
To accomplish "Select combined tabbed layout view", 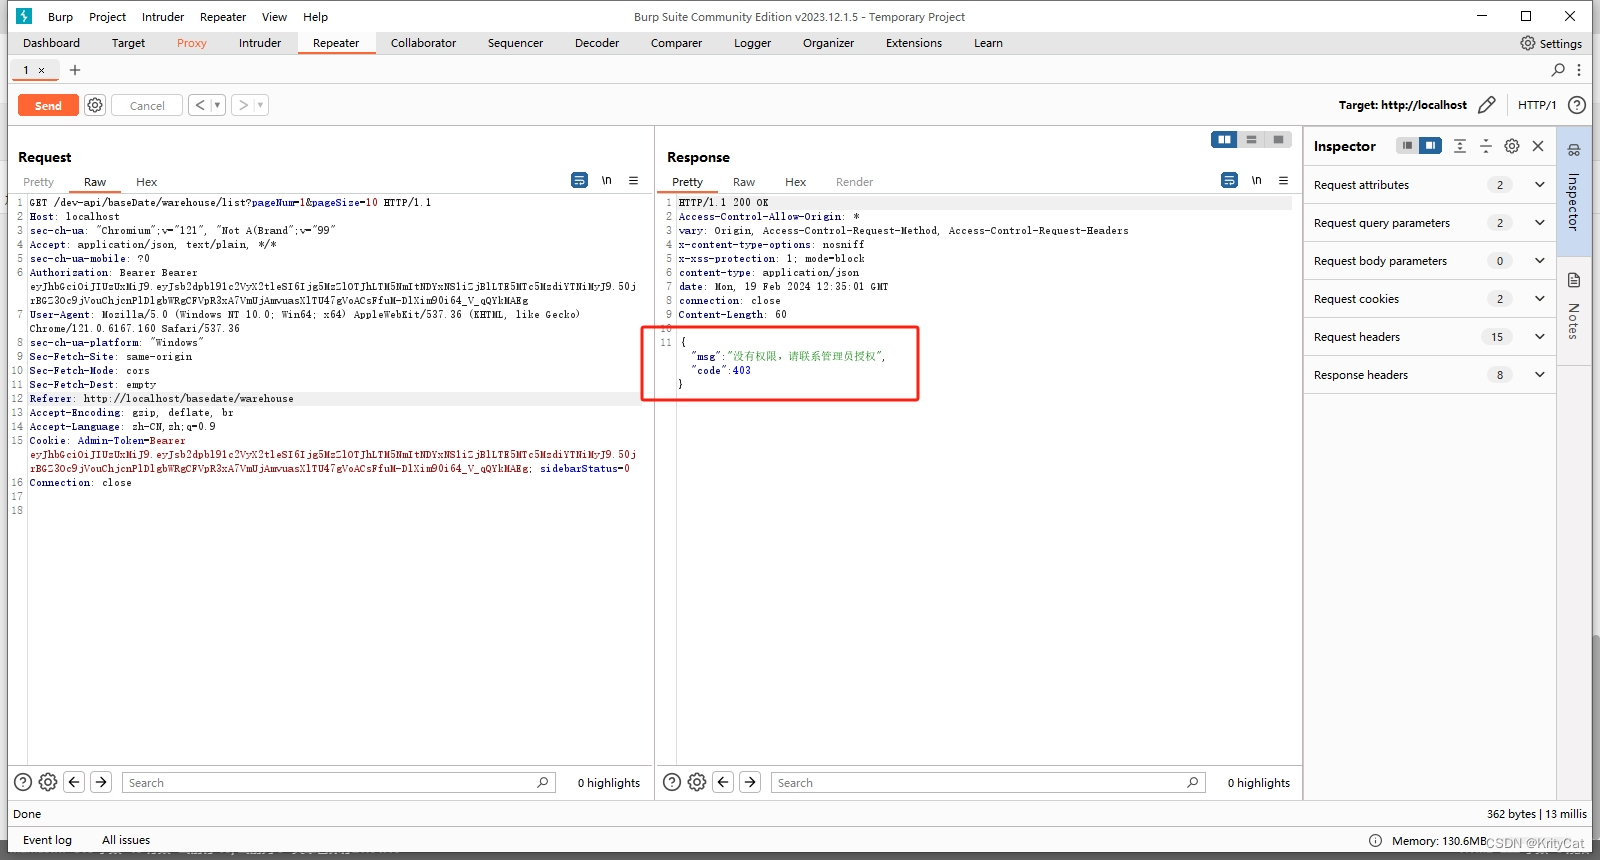I will pos(1278,140).
